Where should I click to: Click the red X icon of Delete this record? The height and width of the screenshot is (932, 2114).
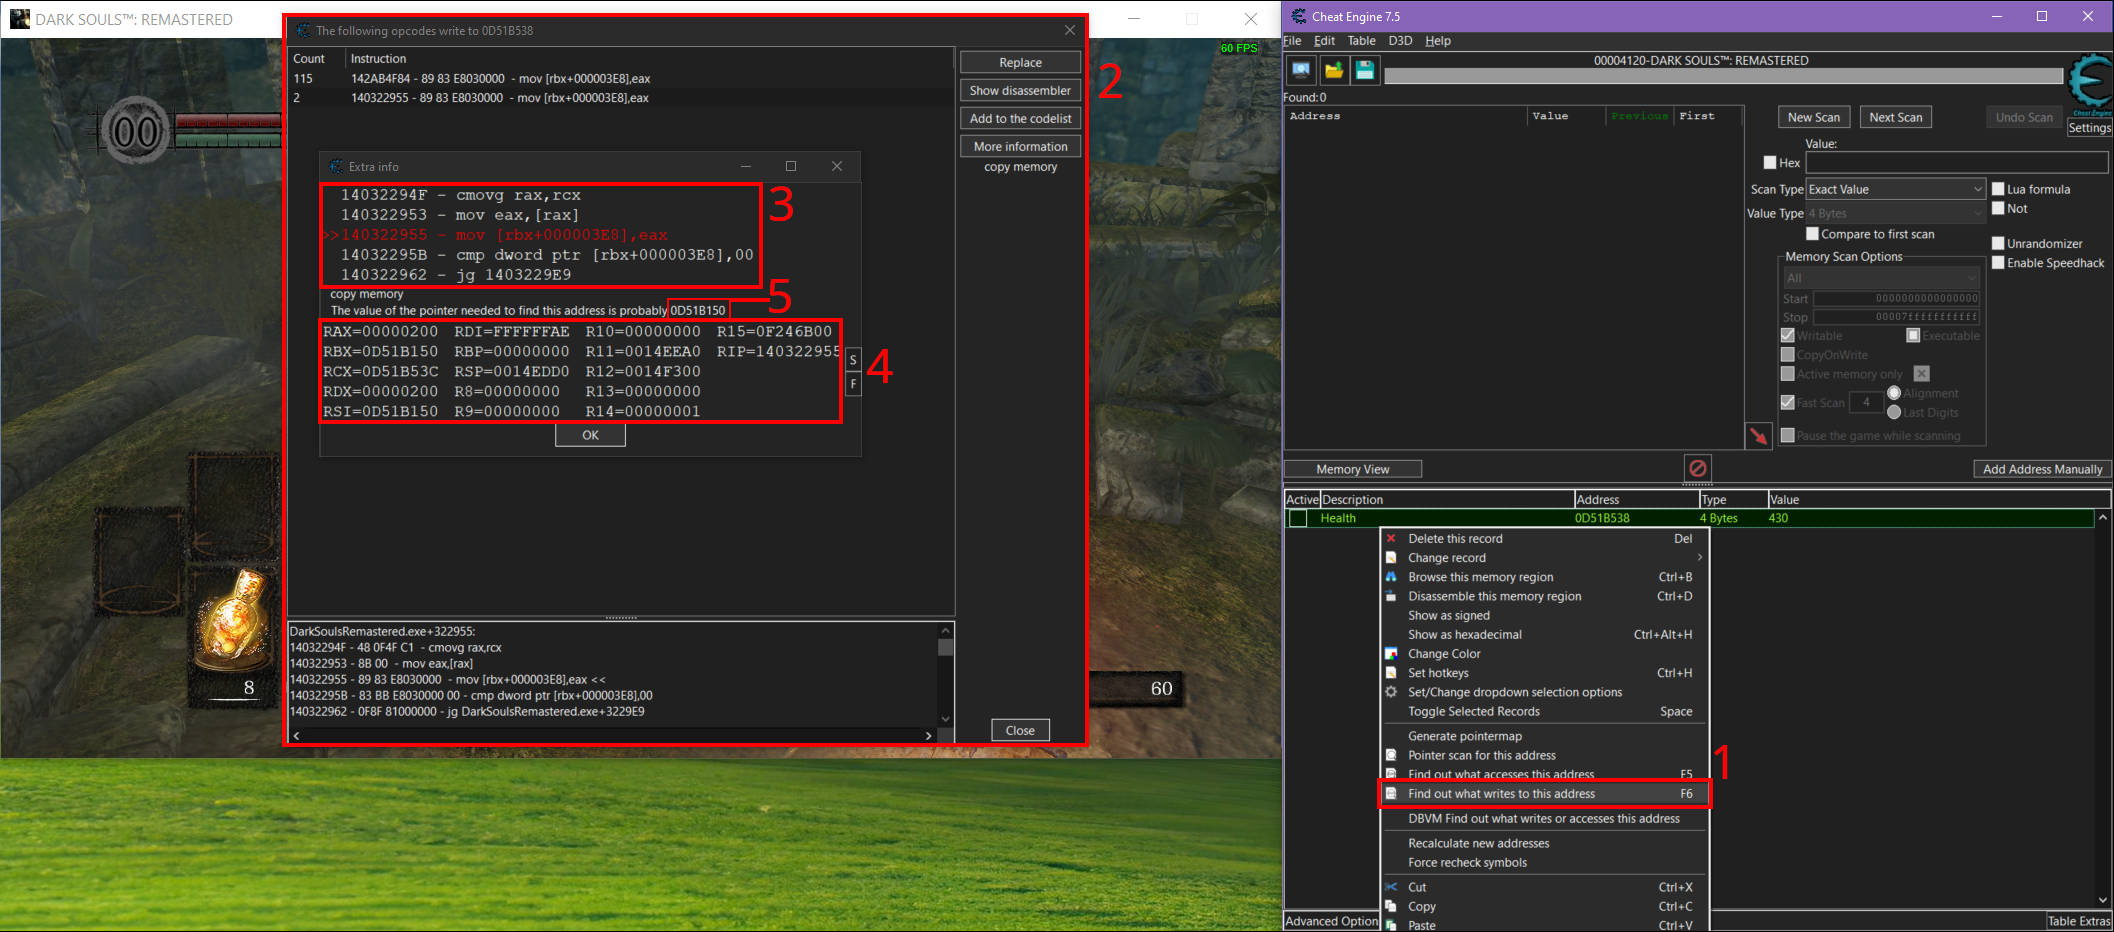coord(1391,538)
